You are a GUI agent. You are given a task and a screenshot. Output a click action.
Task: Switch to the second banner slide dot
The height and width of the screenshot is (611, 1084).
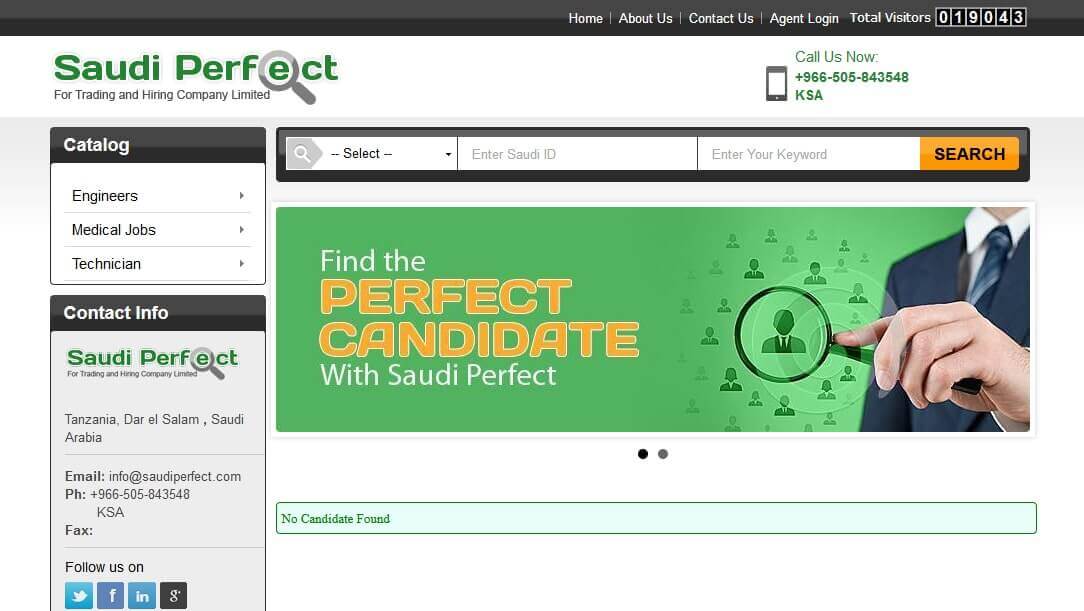coord(663,454)
